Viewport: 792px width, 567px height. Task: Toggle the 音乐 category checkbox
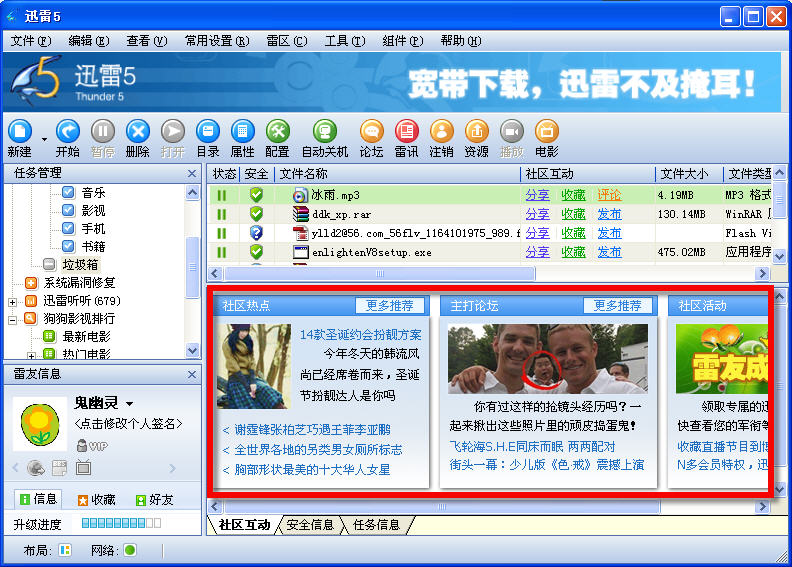pyautogui.click(x=68, y=192)
